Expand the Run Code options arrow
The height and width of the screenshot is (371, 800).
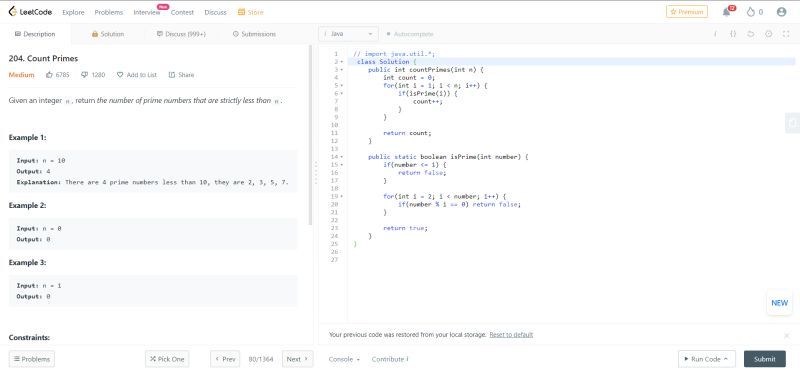click(726, 359)
